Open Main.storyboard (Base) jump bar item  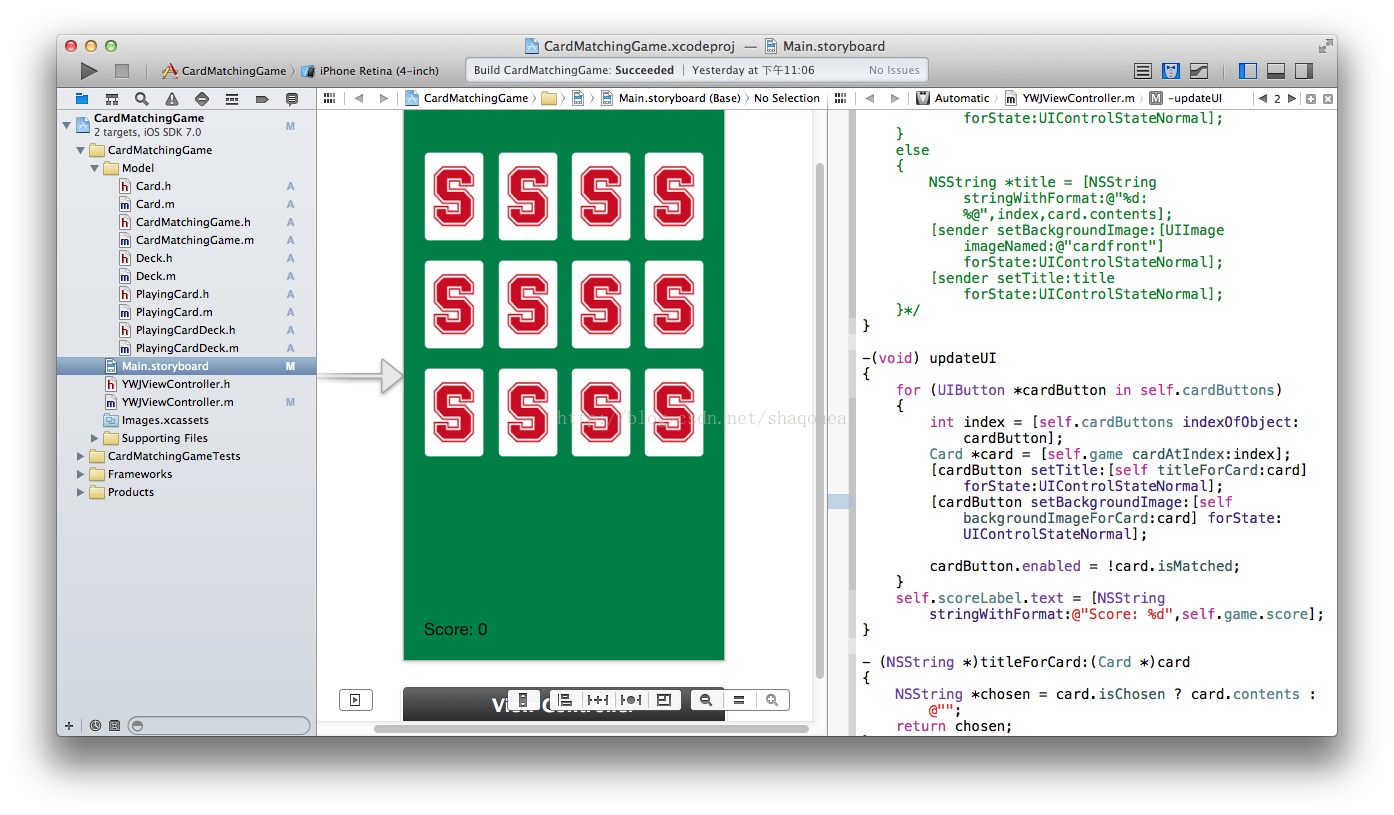(x=671, y=98)
